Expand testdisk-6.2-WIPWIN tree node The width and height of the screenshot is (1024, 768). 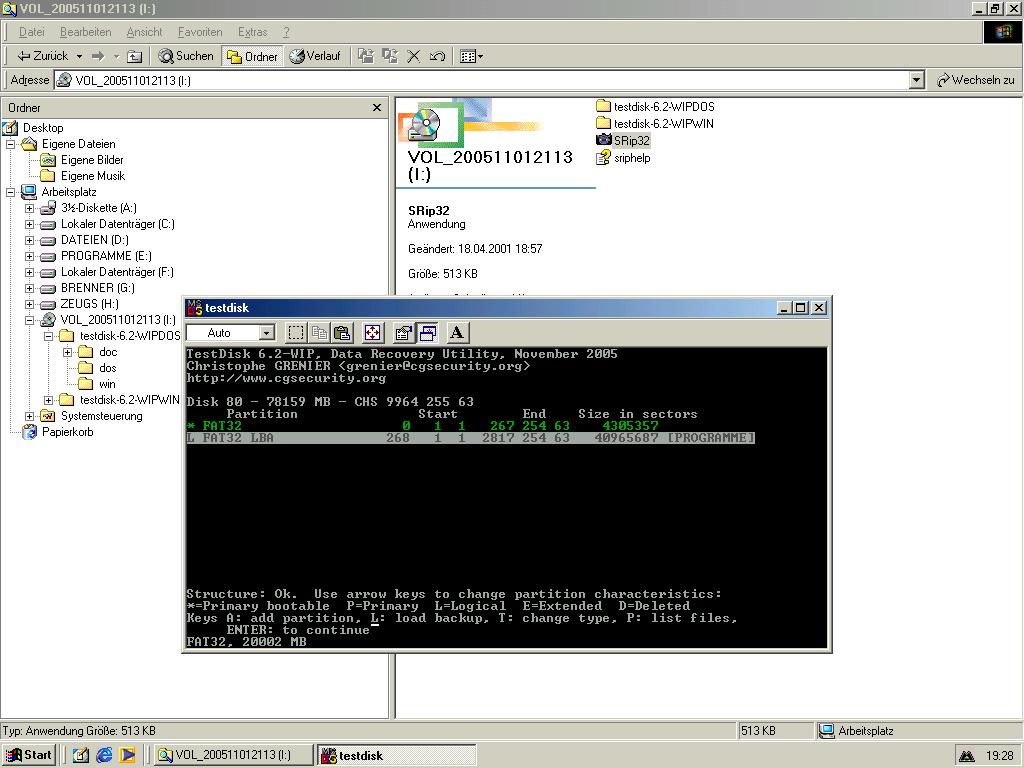pos(48,400)
